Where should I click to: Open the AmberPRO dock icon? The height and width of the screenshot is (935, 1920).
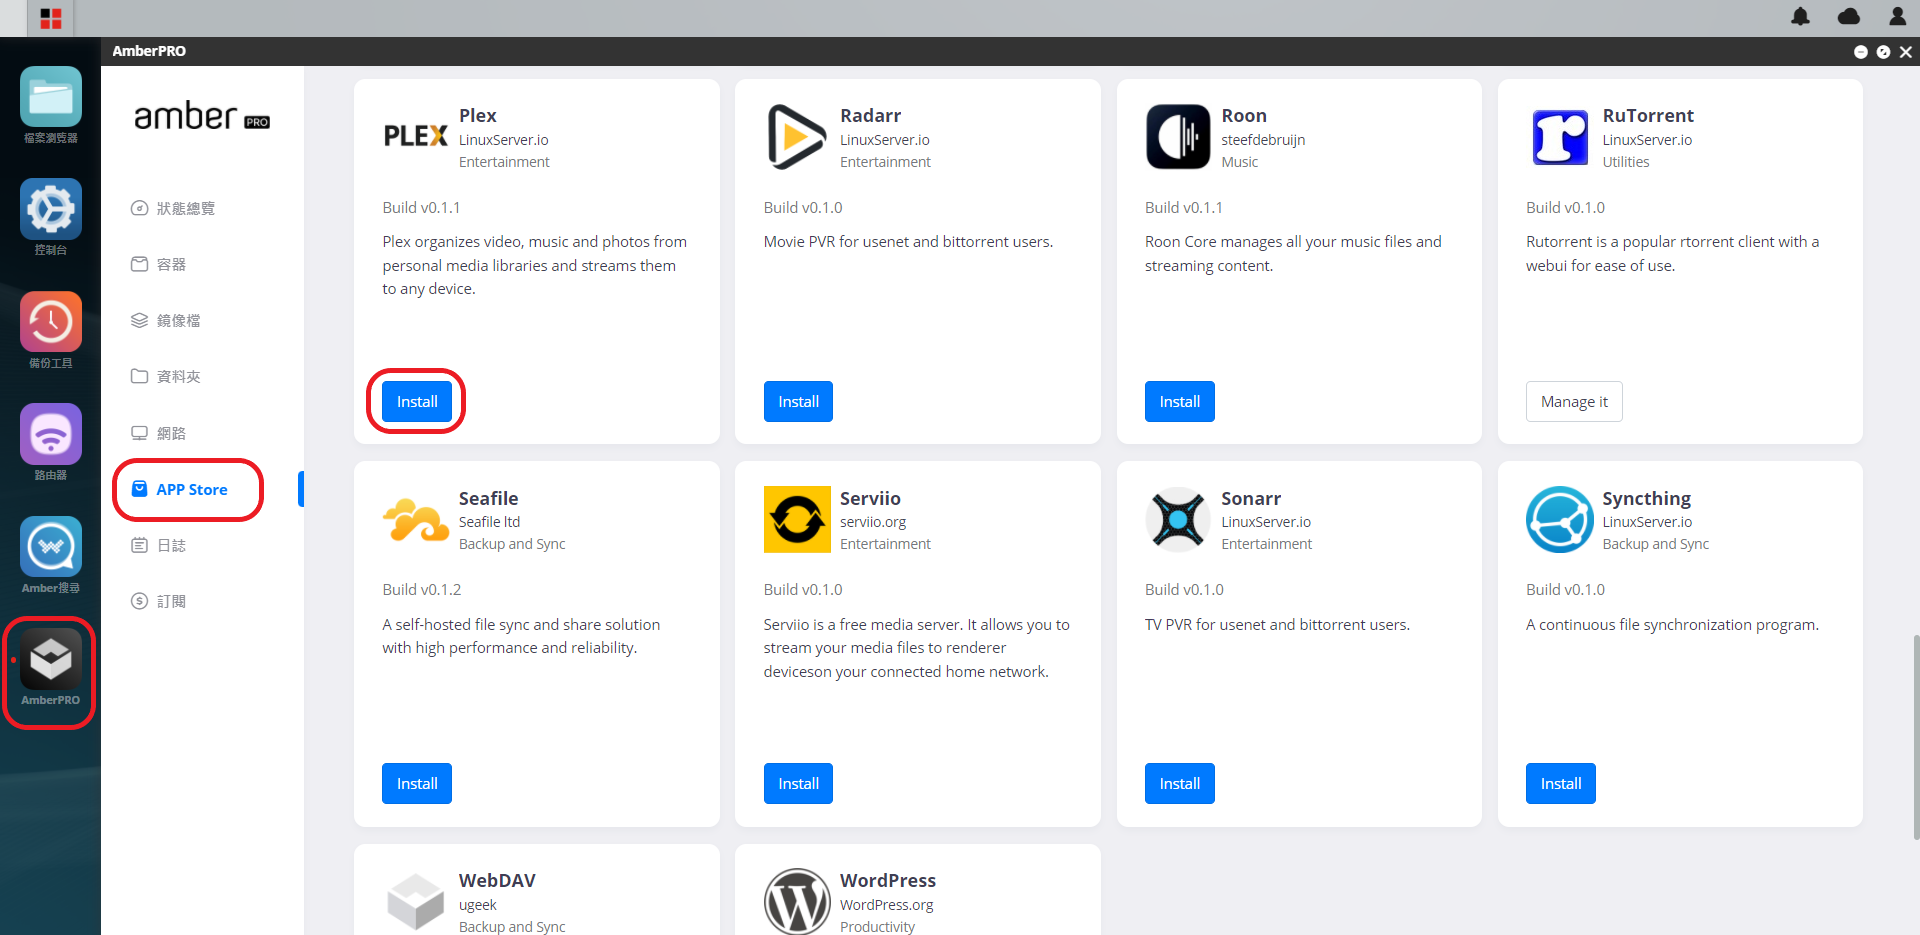pyautogui.click(x=51, y=659)
